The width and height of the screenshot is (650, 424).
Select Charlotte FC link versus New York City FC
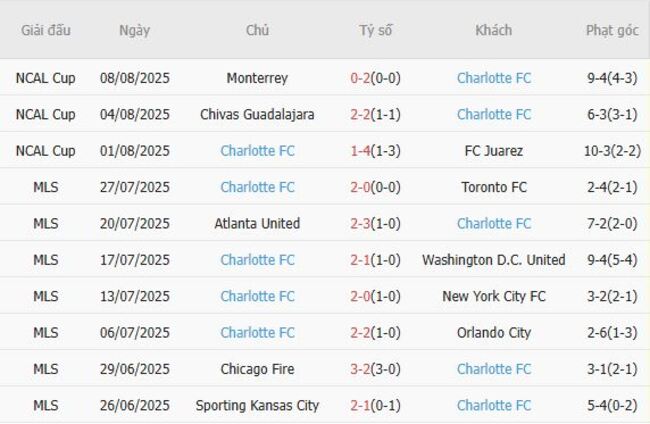tap(257, 296)
